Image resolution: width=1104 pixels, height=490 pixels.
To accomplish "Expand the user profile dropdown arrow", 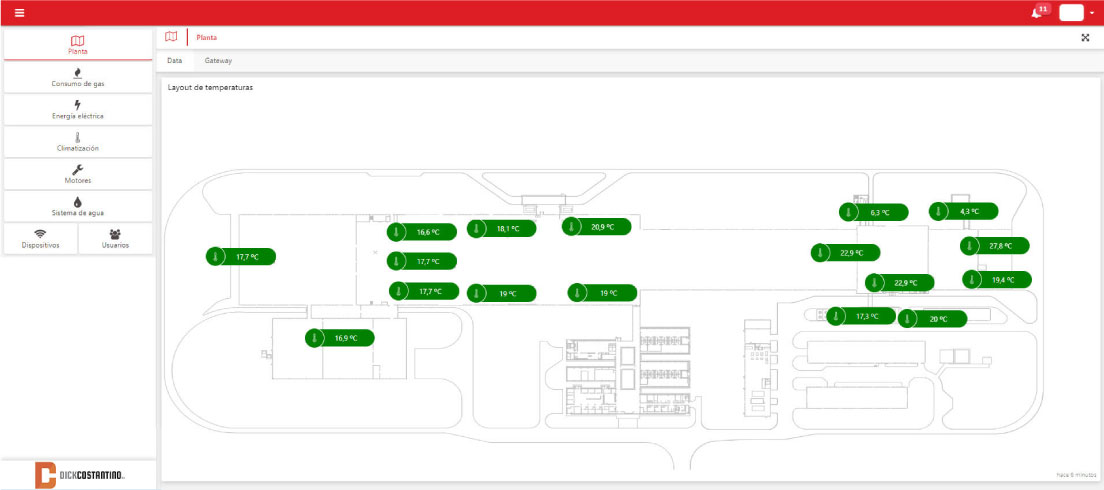I will [1091, 14].
